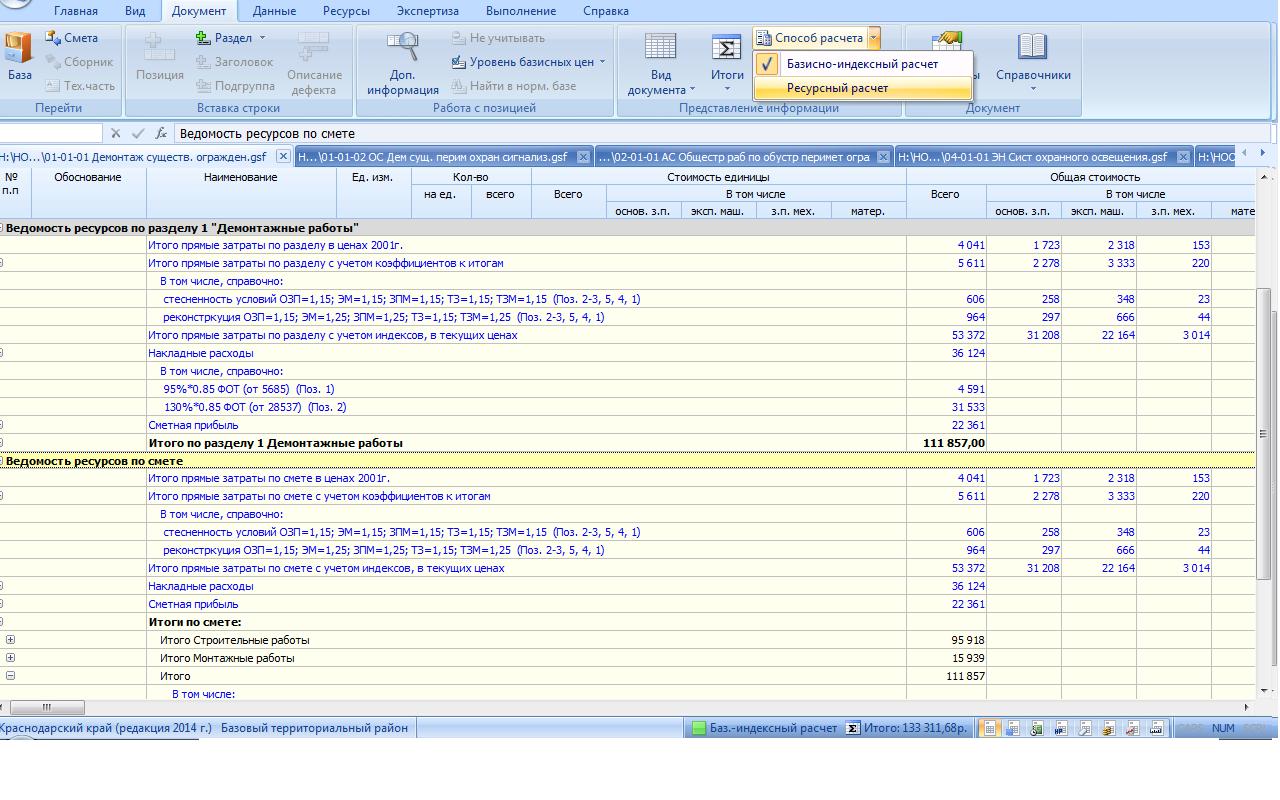1280x800 pixels.
Task: Choose Ресурсный расчет calculation method
Action: tap(837, 88)
